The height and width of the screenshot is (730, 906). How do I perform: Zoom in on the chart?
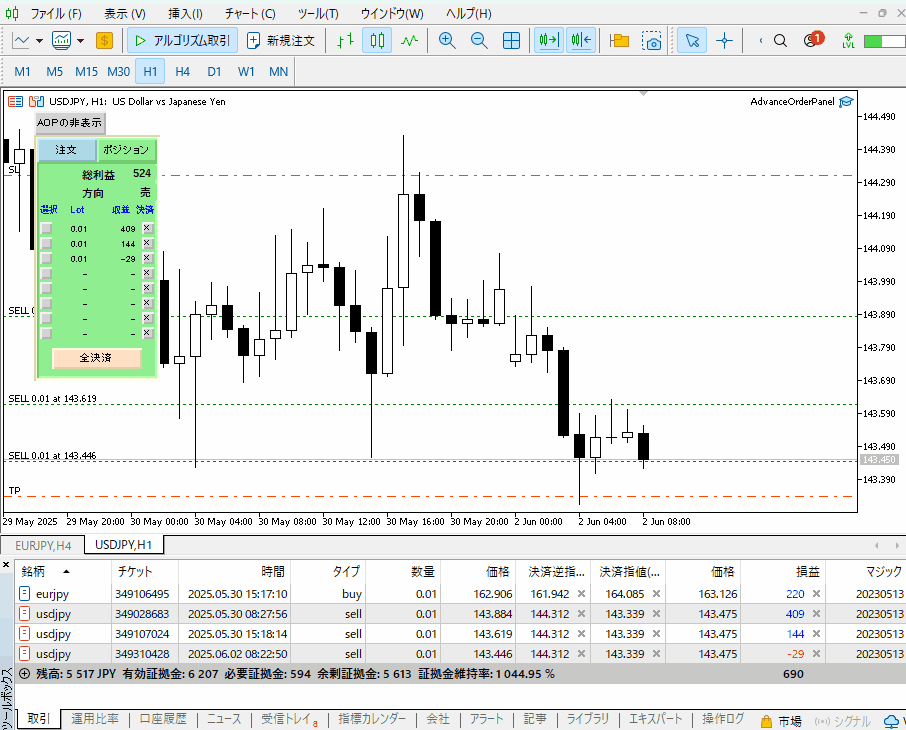click(x=447, y=40)
